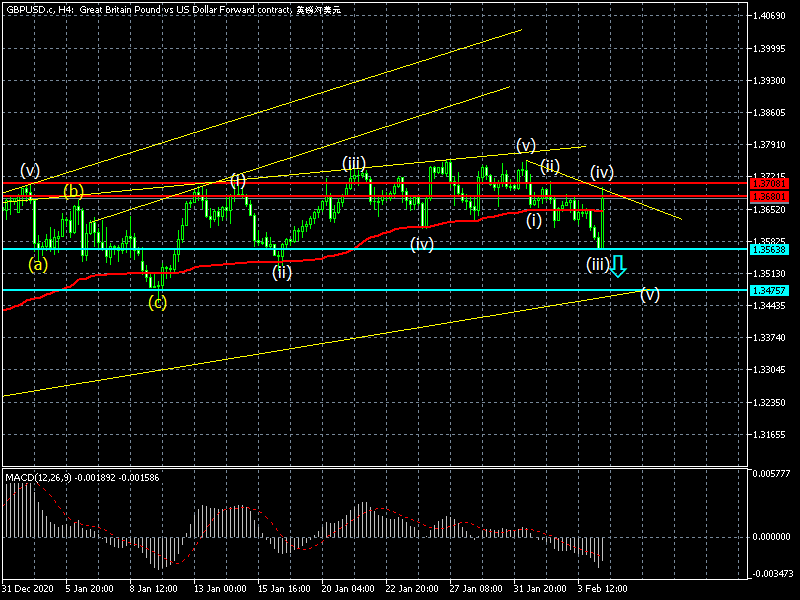Click the 8 Jan 12:00 time label
Screen dimensions: 800x600
[154, 589]
